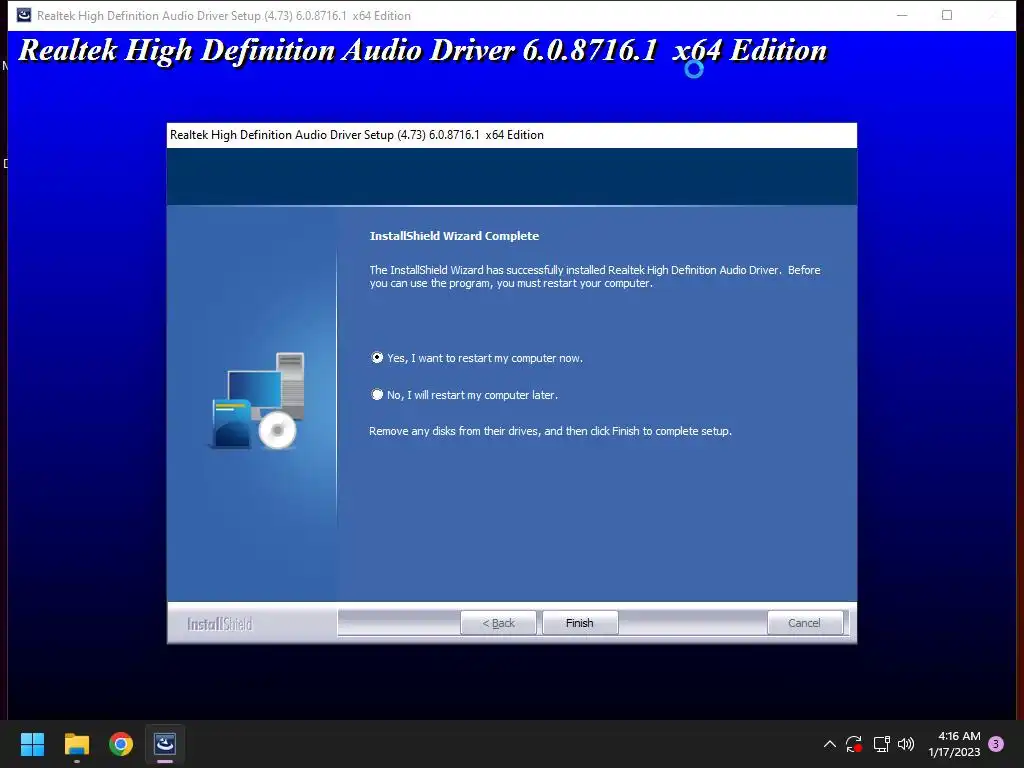
Task: Open the volume speaker tray icon
Action: coord(906,744)
